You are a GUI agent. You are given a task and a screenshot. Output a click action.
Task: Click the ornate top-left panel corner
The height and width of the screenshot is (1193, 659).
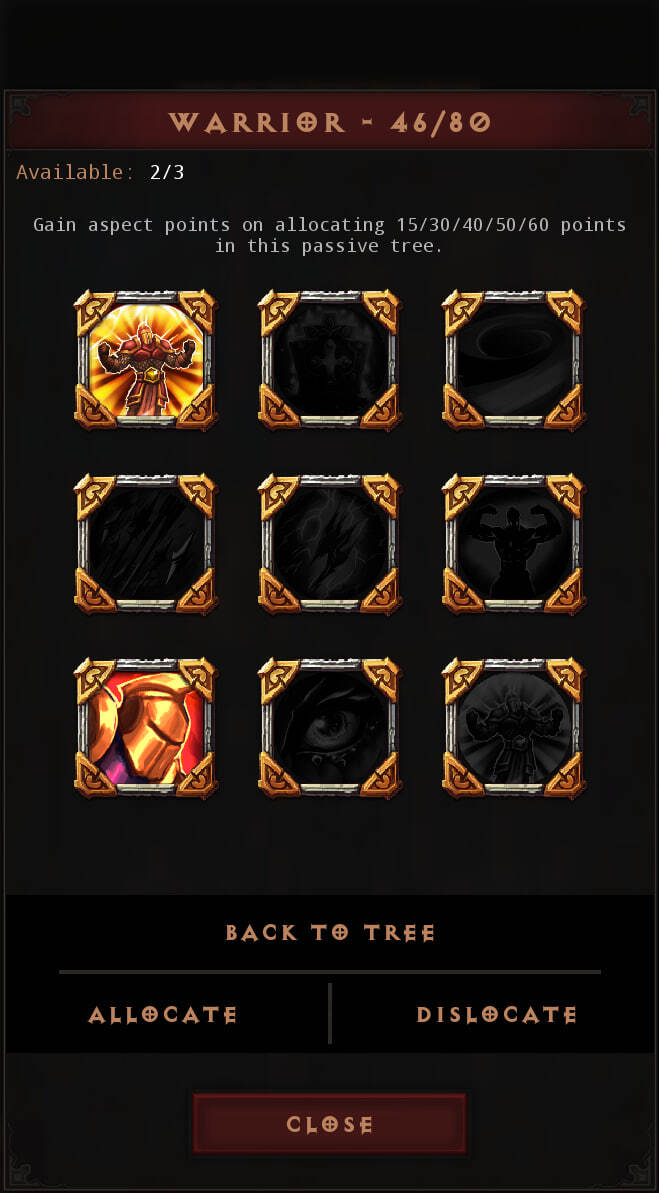tap(21, 107)
